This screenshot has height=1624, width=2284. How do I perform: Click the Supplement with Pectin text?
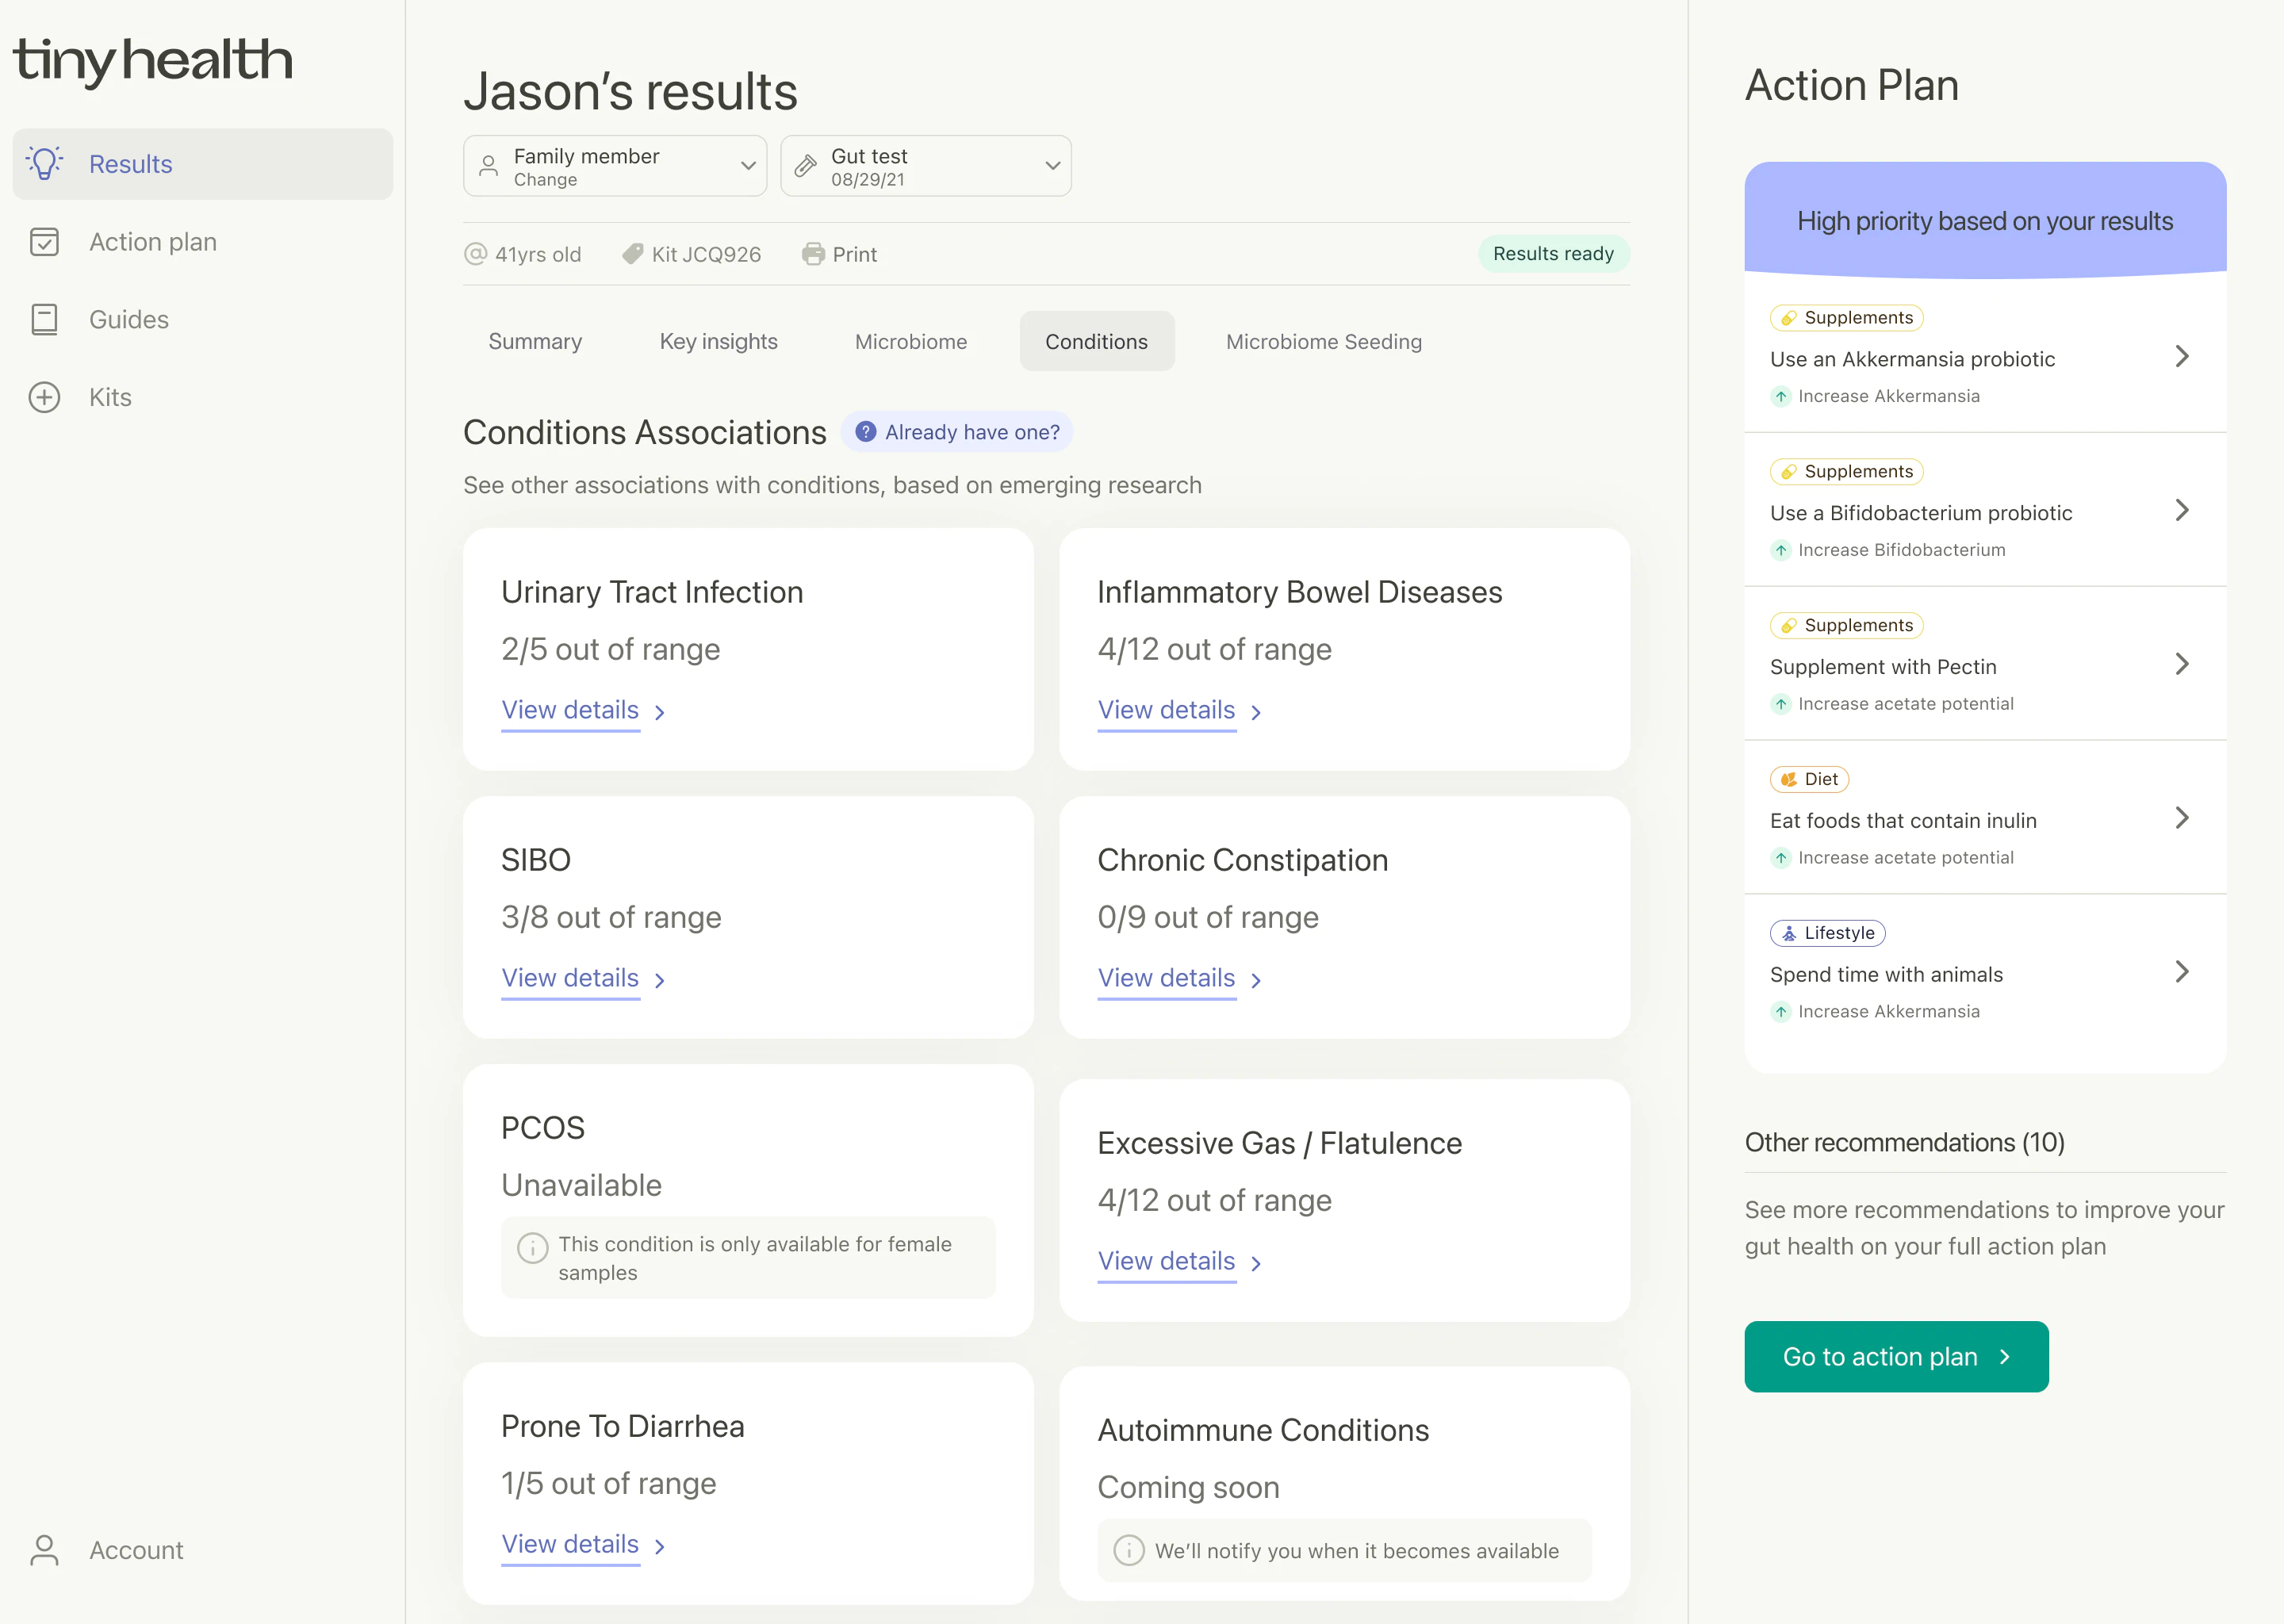click(1883, 667)
